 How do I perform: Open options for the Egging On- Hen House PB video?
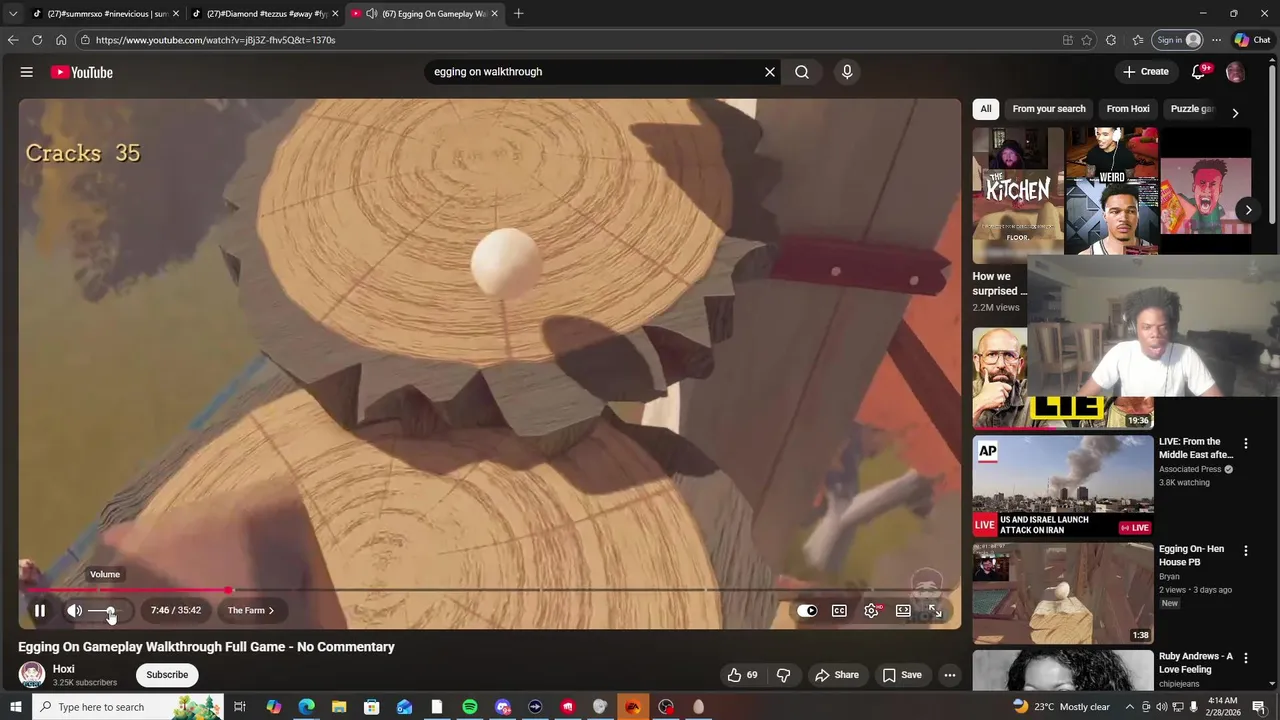(x=1246, y=551)
